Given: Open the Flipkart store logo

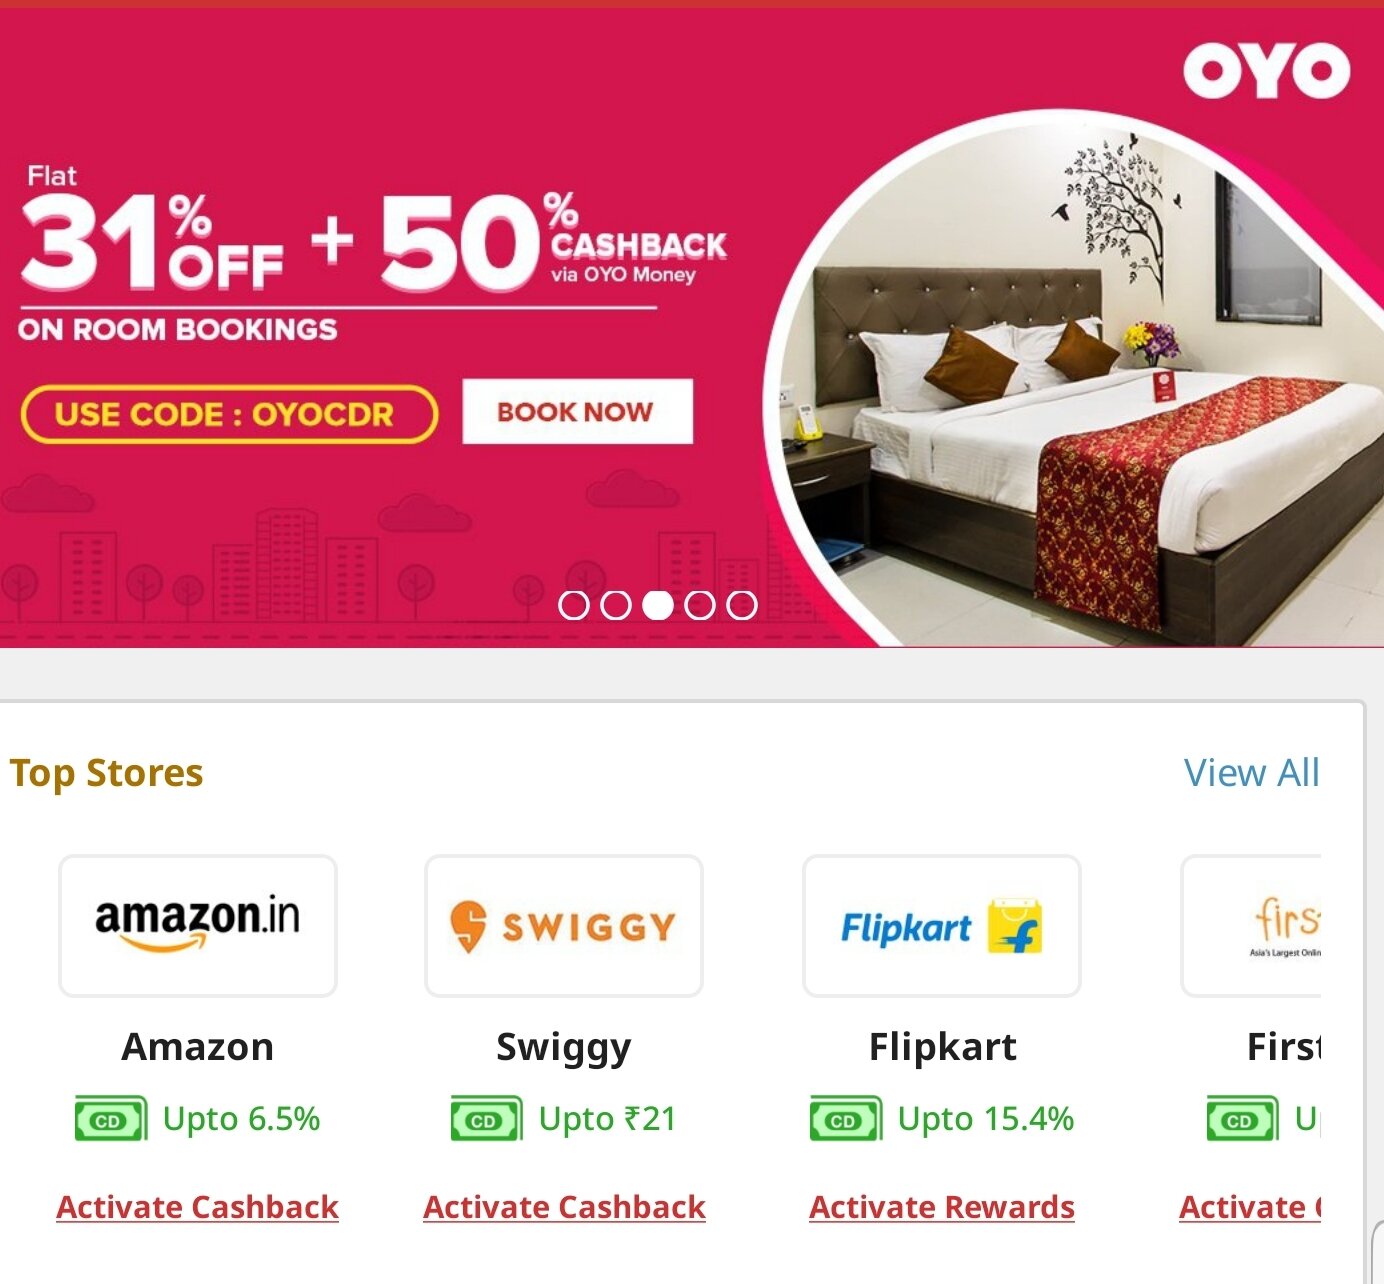Looking at the screenshot, I should [x=942, y=926].
